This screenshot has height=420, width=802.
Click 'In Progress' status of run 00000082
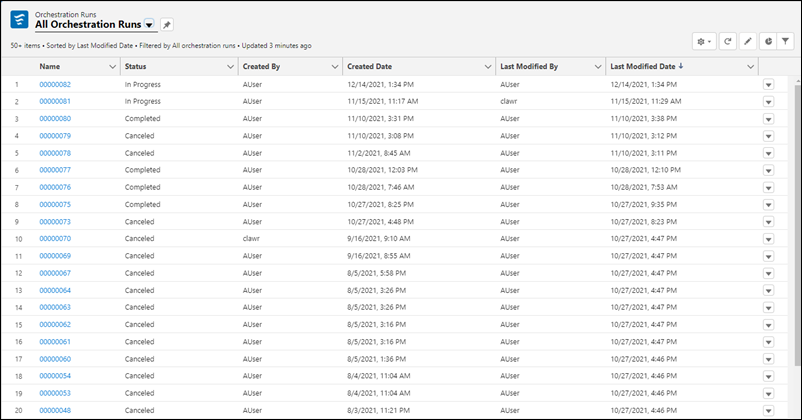point(143,84)
